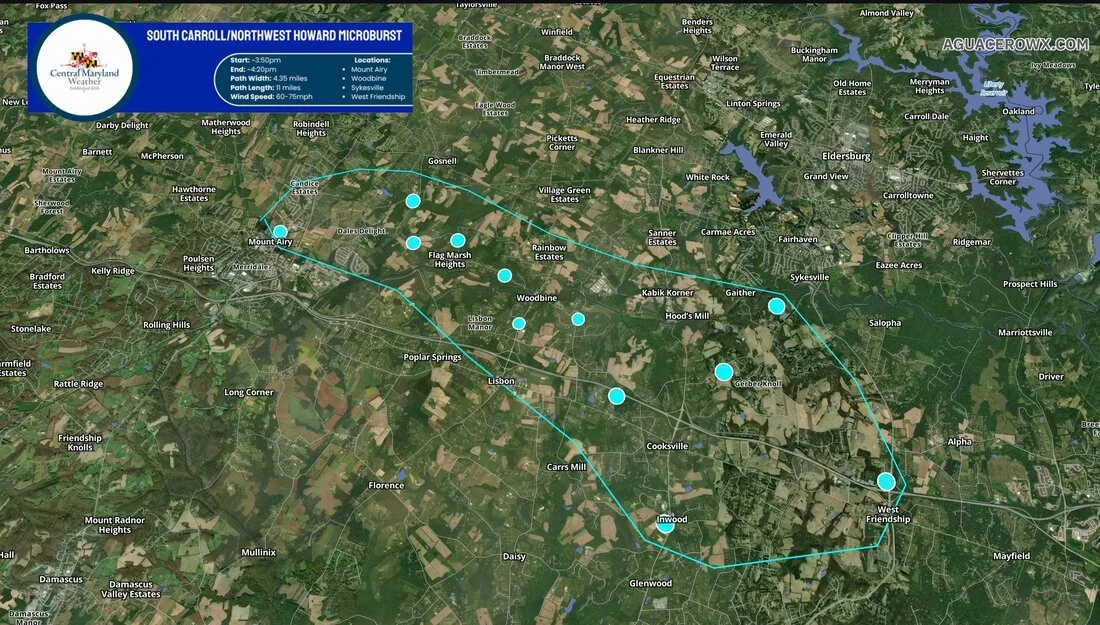Screen dimensions: 1100x625
Task: Click the Carrs Mill map label
Action: click(x=566, y=466)
